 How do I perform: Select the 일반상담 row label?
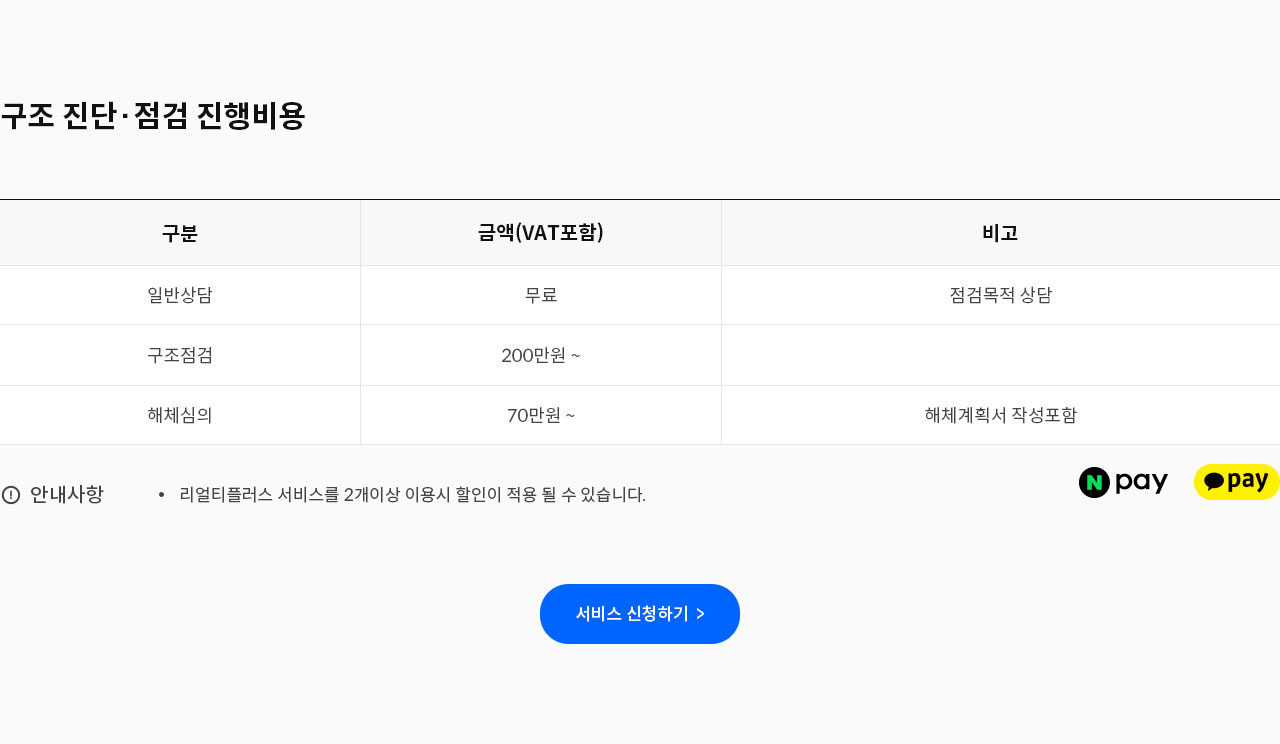tap(180, 295)
